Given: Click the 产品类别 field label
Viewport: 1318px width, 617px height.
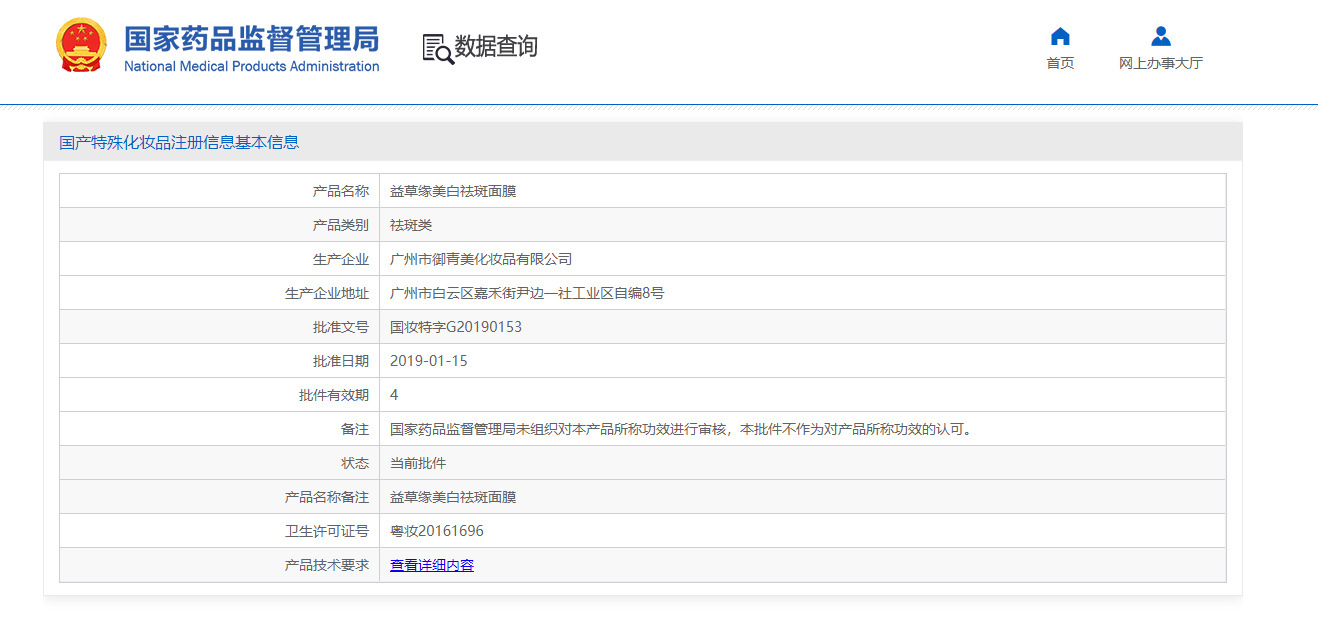Looking at the screenshot, I should (x=341, y=225).
